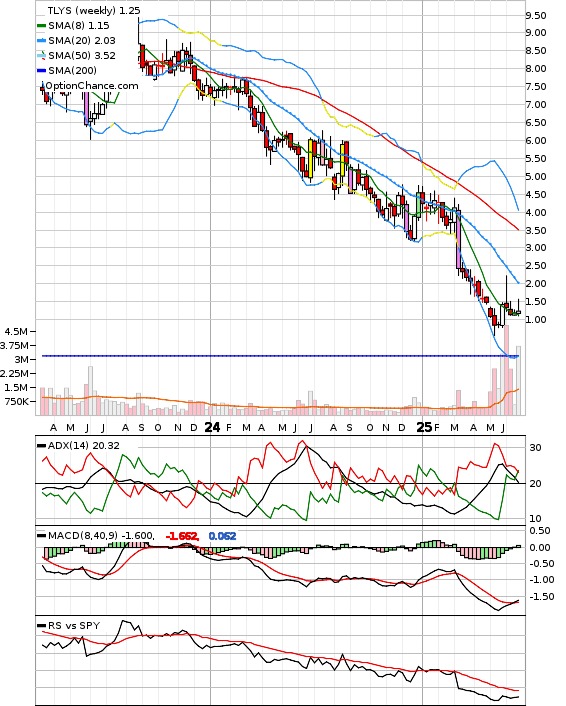Screen dimensions: 566x706
Task: Click the TLYS (weekly) 1.25 chart title
Action: 94,10
